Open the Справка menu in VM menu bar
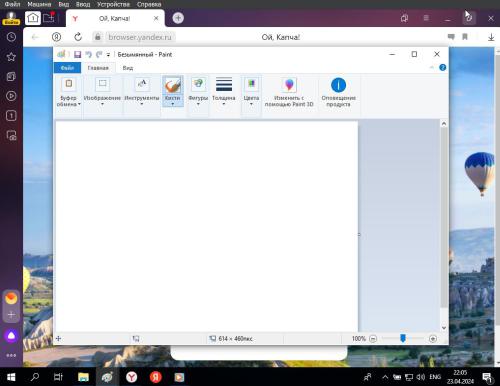Viewport: 500px width, 386px height. pos(149,4)
